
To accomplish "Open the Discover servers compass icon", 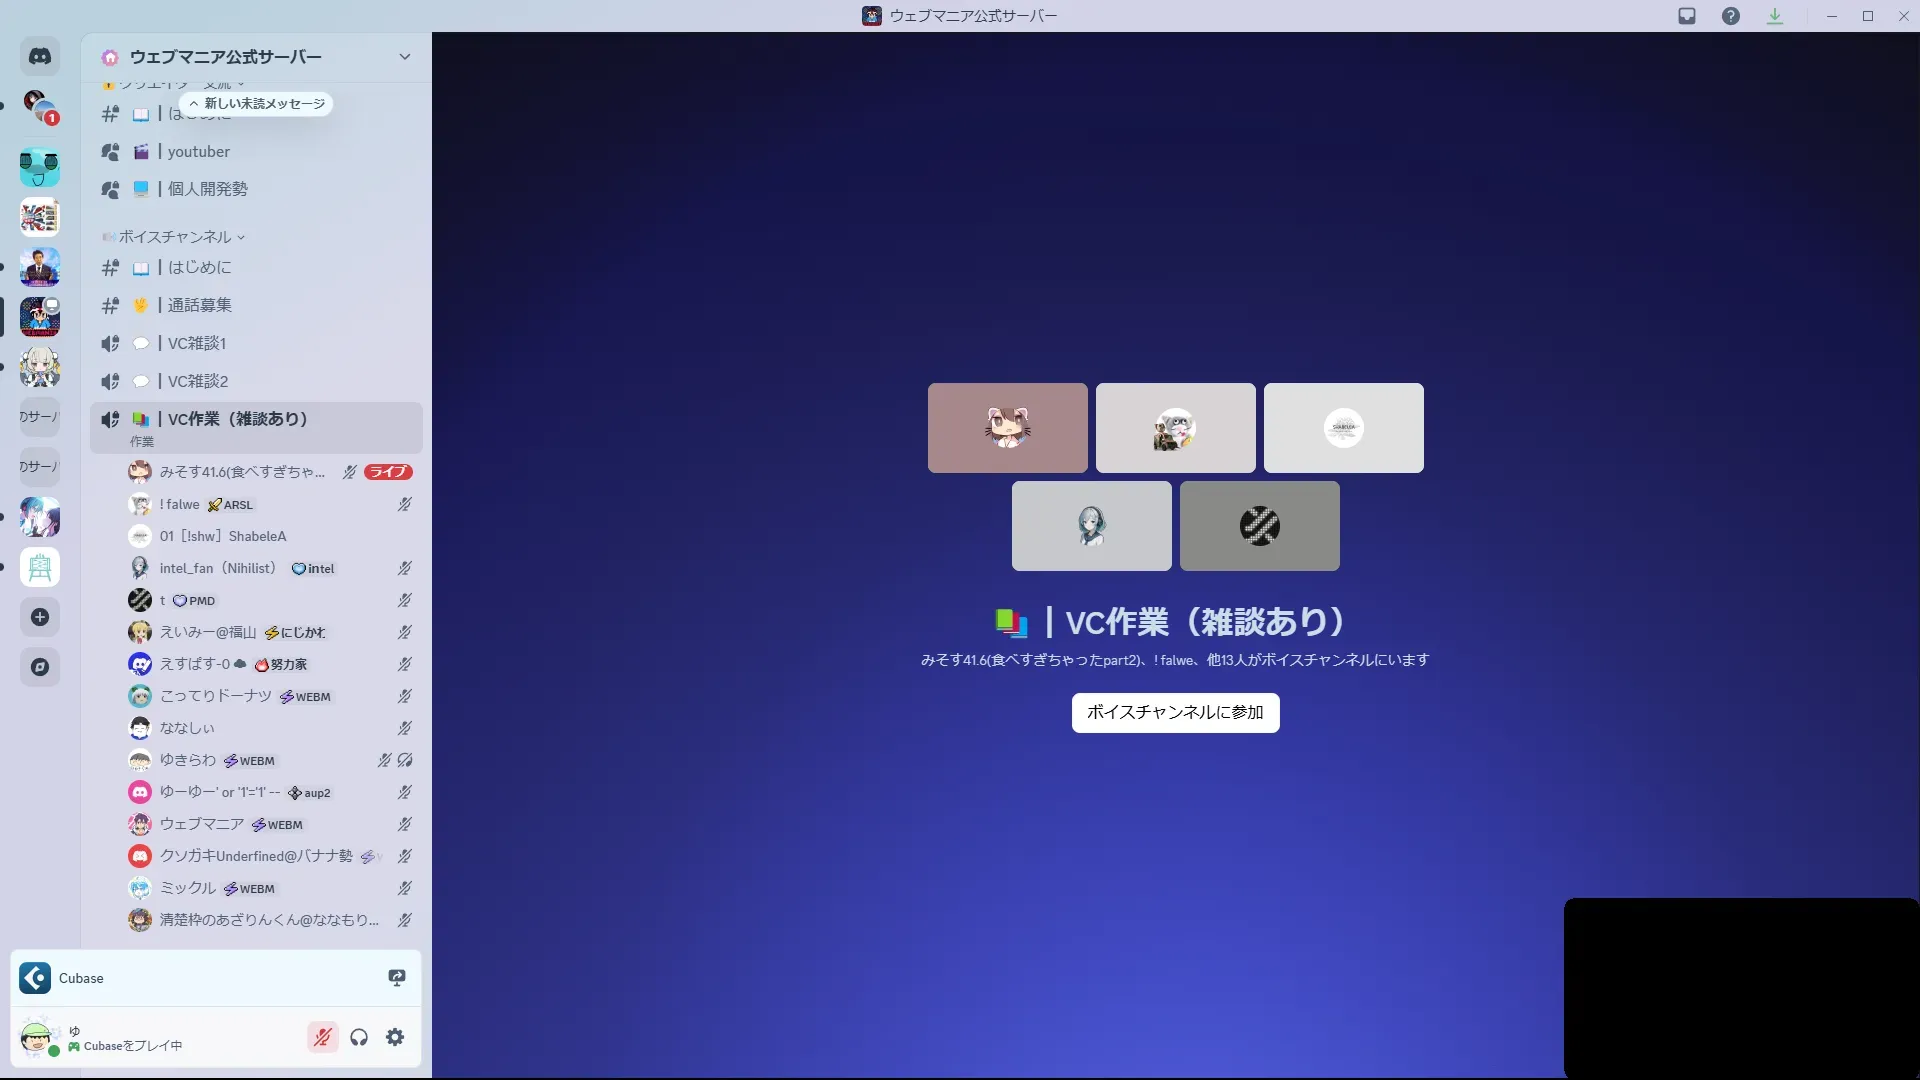I will tap(40, 667).
